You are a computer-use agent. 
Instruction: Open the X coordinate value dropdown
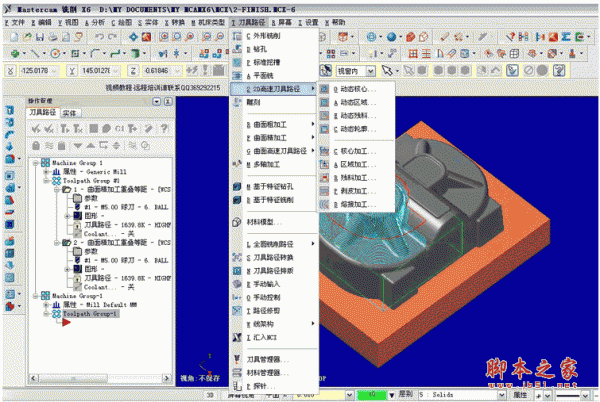coord(54,71)
